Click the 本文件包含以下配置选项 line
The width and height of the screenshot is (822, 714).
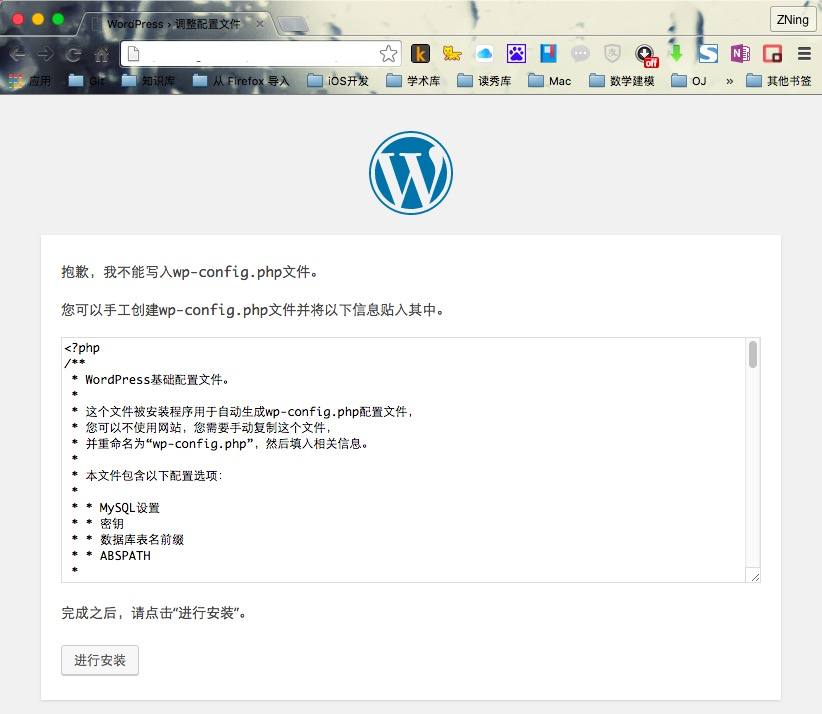pyautogui.click(x=154, y=476)
